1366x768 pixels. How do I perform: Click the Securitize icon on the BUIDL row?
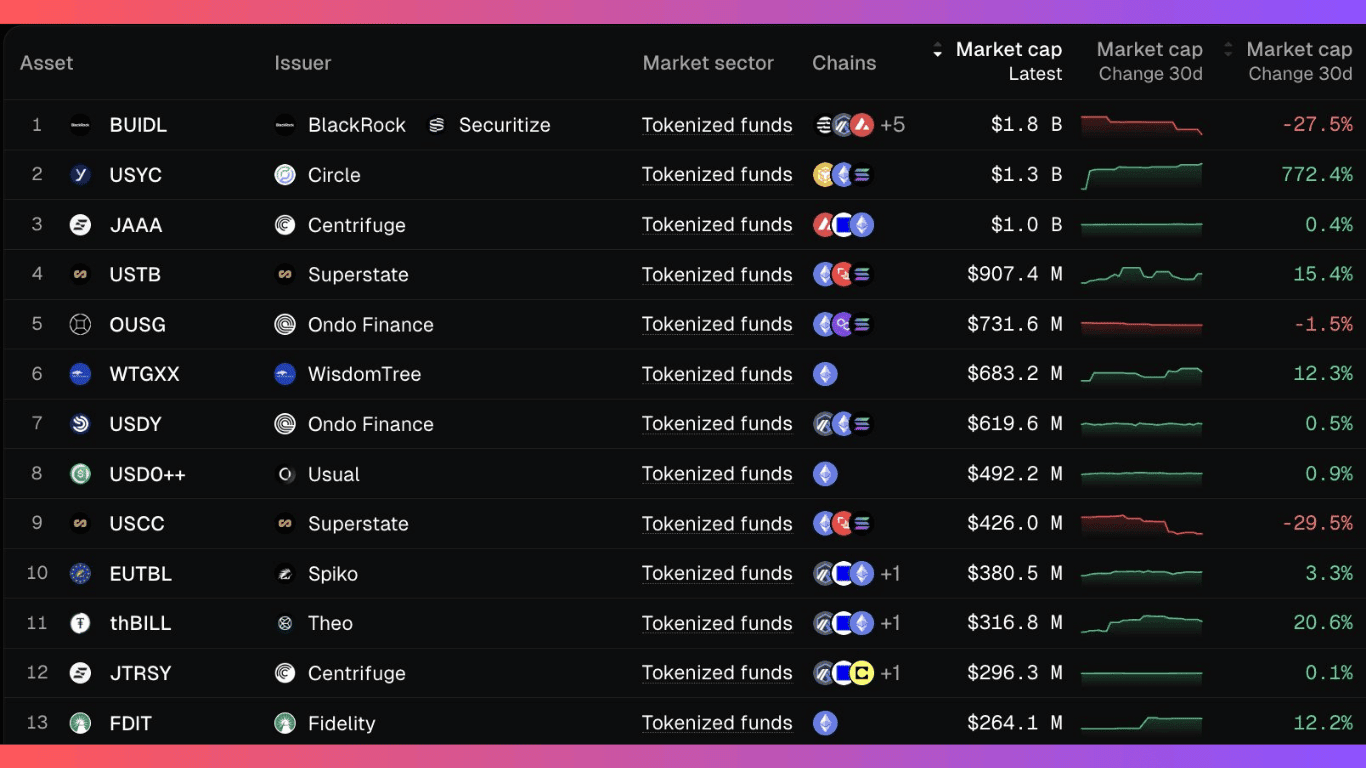click(x=437, y=125)
